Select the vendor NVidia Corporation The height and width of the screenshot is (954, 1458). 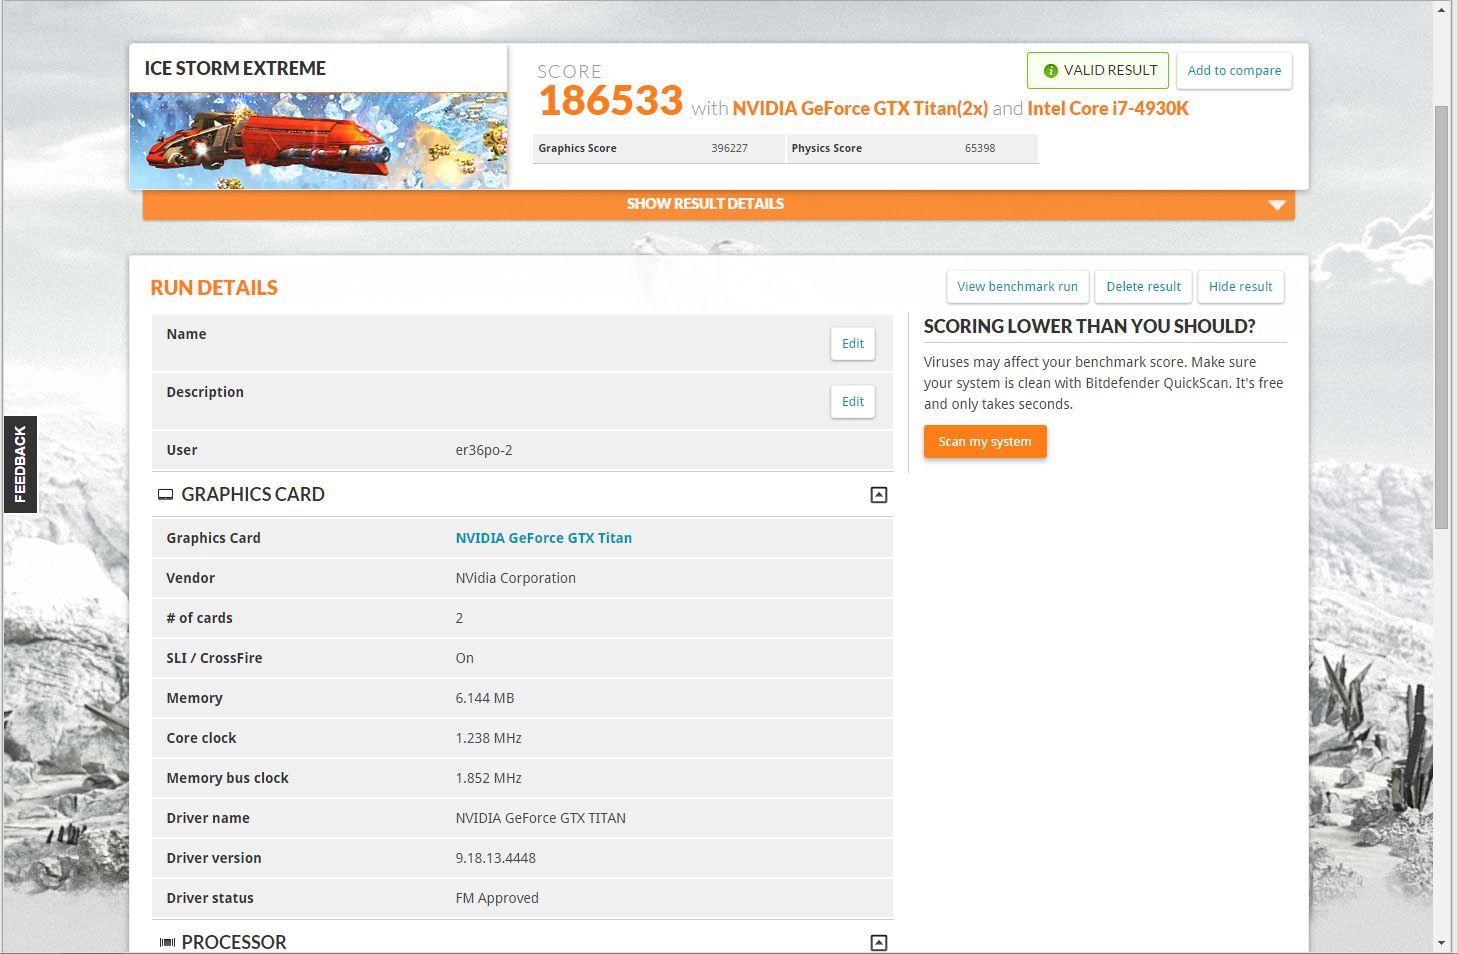point(516,578)
